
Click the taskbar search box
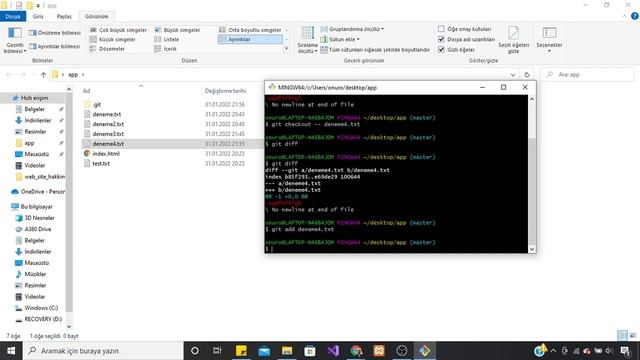coord(103,351)
